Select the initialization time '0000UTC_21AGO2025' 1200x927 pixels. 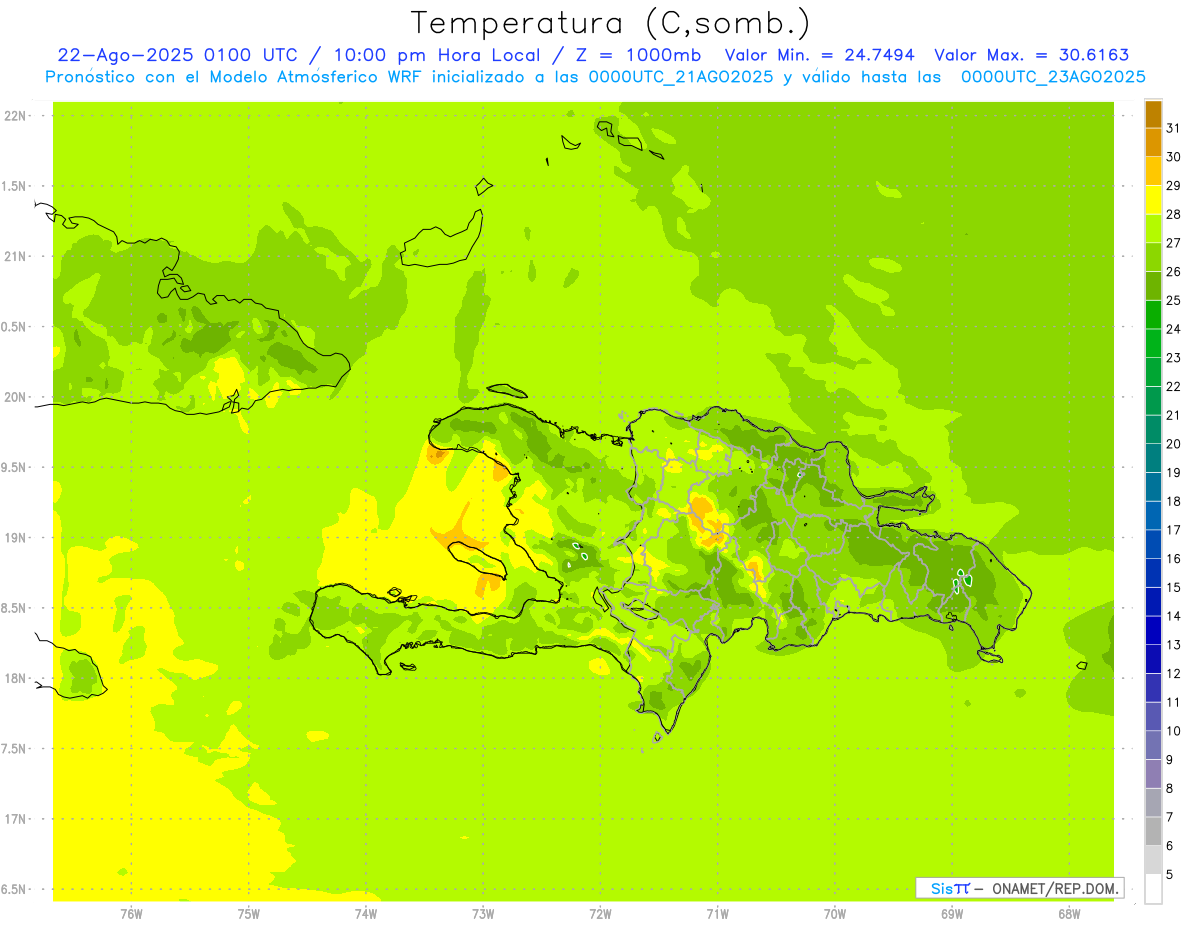pos(681,77)
